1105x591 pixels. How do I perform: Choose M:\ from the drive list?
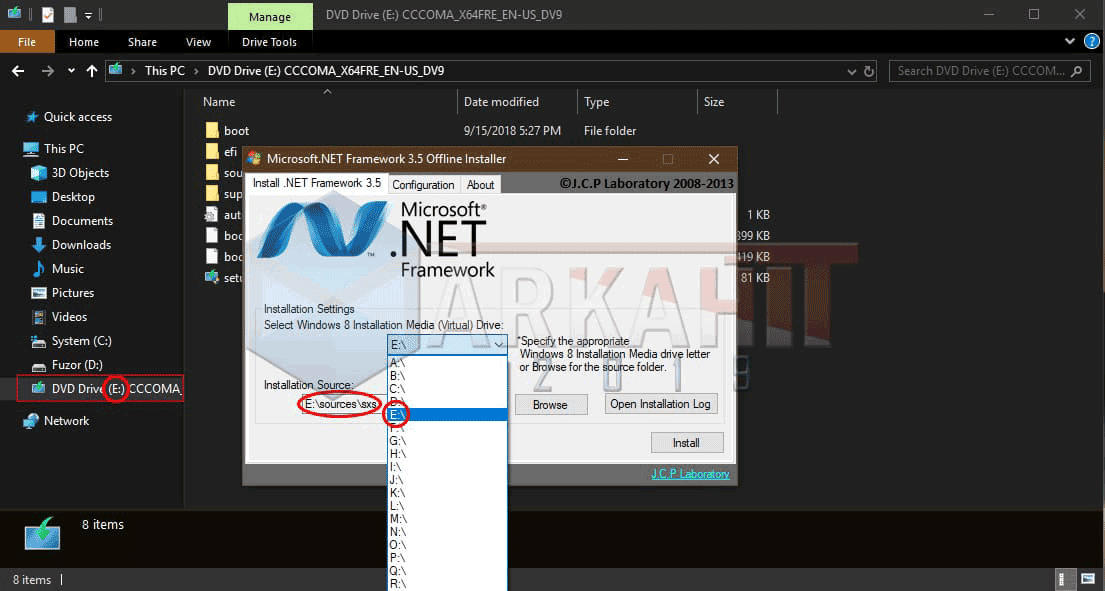[447, 519]
